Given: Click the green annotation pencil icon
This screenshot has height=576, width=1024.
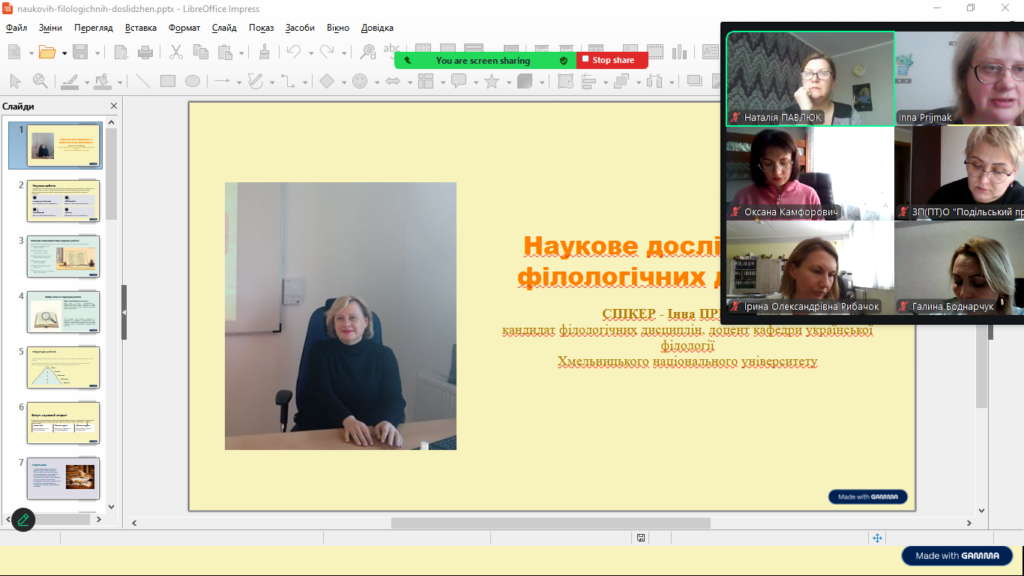Looking at the screenshot, I should 22,520.
